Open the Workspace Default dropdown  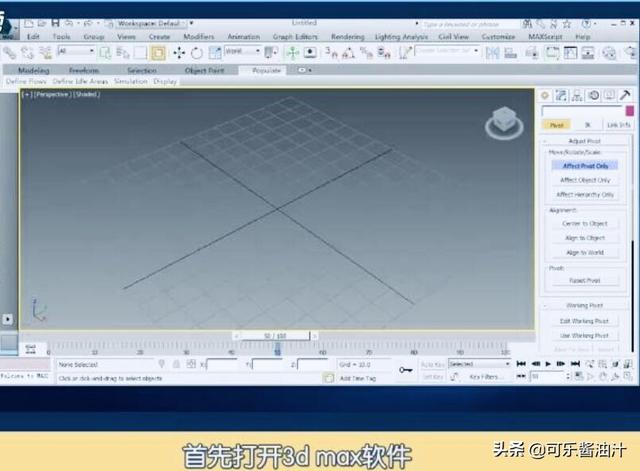(x=151, y=23)
